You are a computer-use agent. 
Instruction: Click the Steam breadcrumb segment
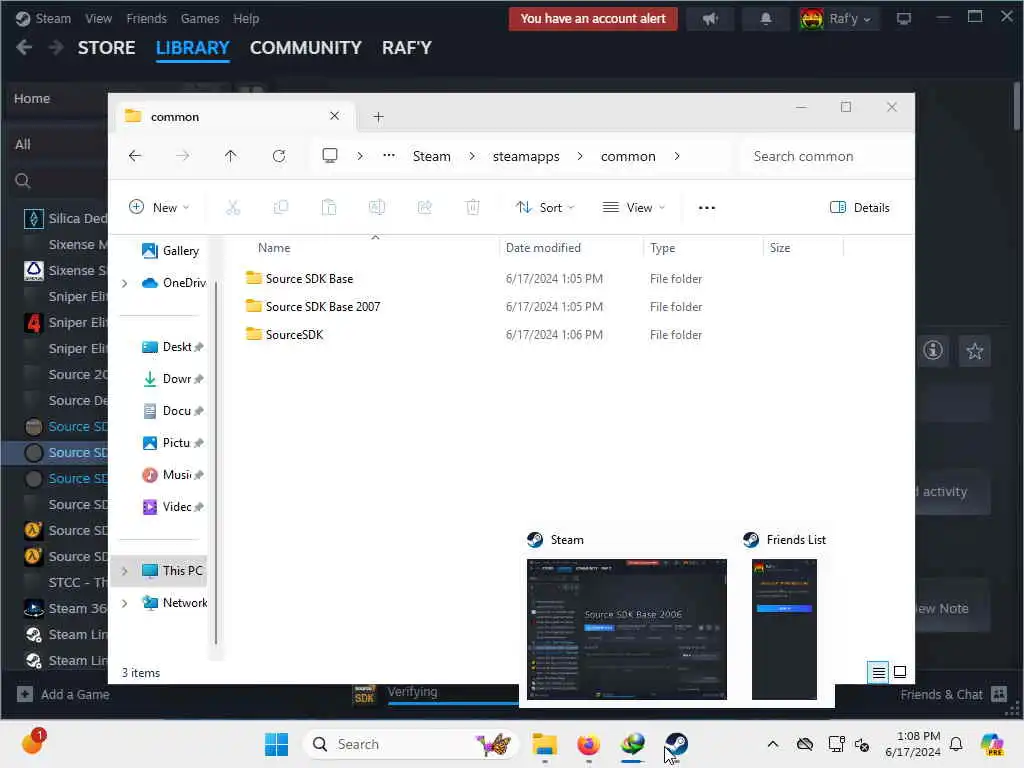431,156
